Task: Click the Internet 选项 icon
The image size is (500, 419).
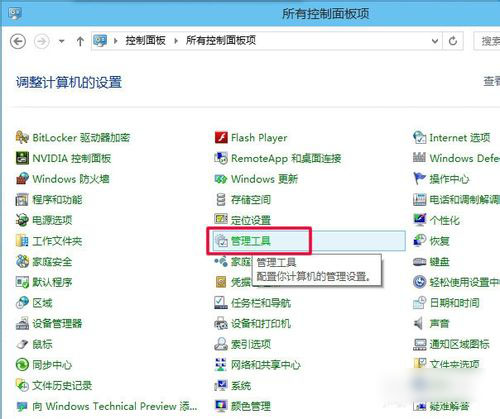Action: (x=419, y=137)
